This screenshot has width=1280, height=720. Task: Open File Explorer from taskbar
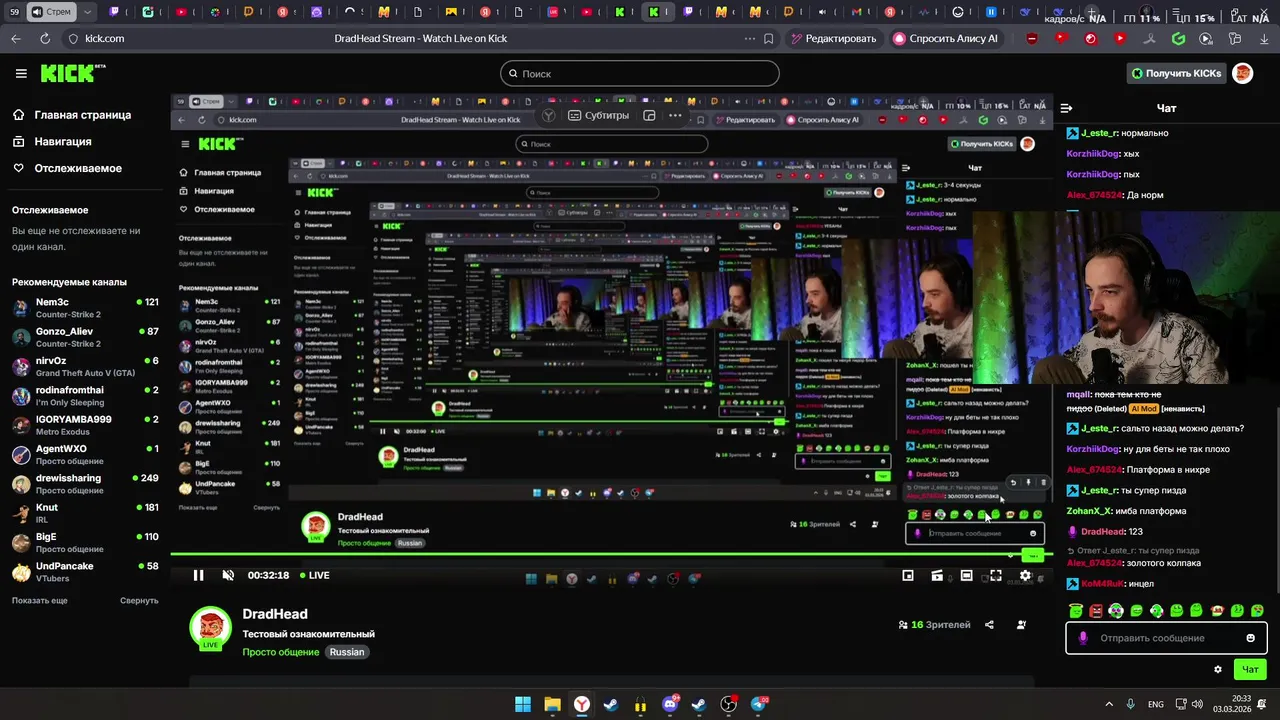[552, 704]
